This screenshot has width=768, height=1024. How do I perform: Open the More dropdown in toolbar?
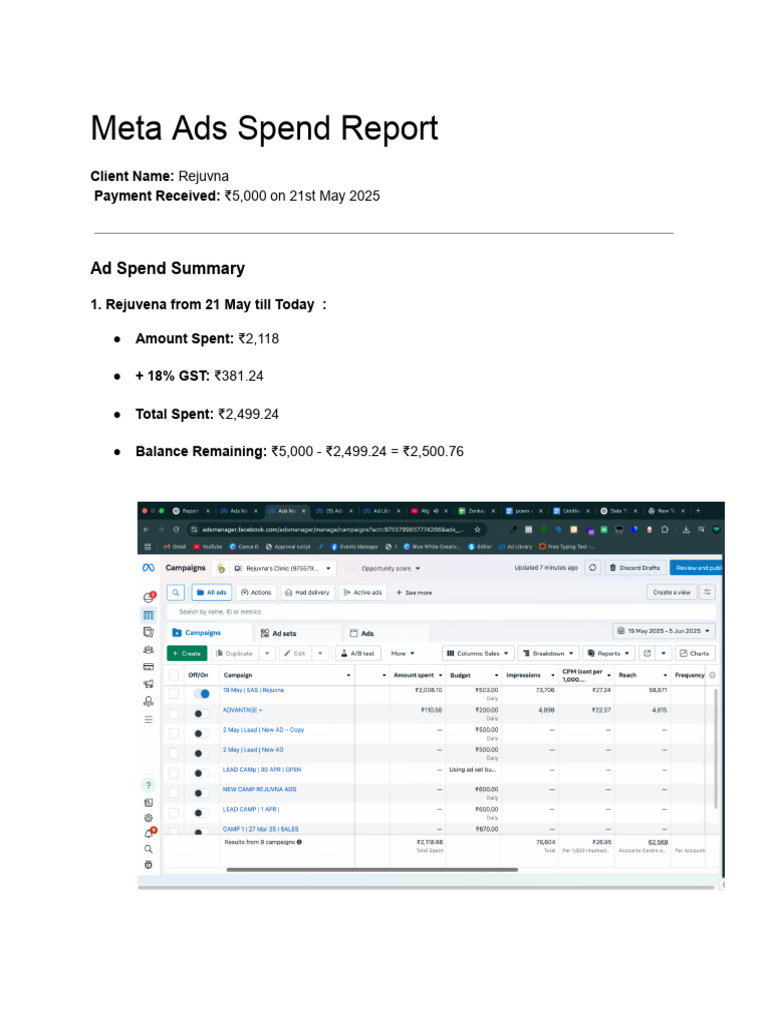click(402, 653)
